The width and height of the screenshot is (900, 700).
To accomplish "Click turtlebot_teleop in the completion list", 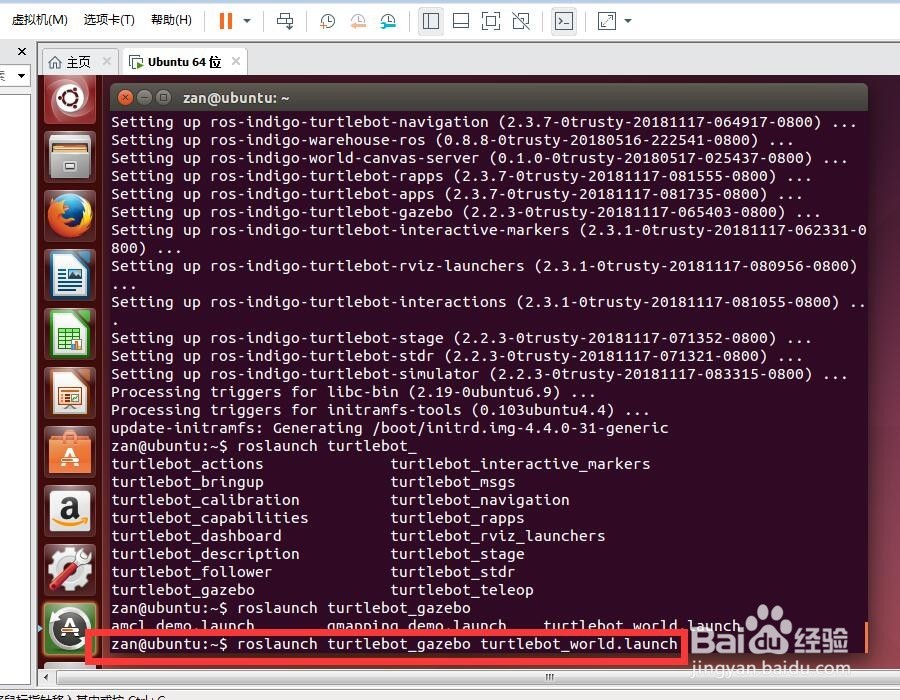I will pyautogui.click(x=462, y=590).
